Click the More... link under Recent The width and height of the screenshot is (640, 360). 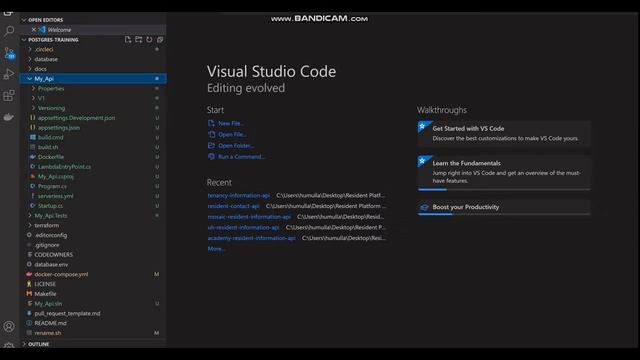coord(216,249)
